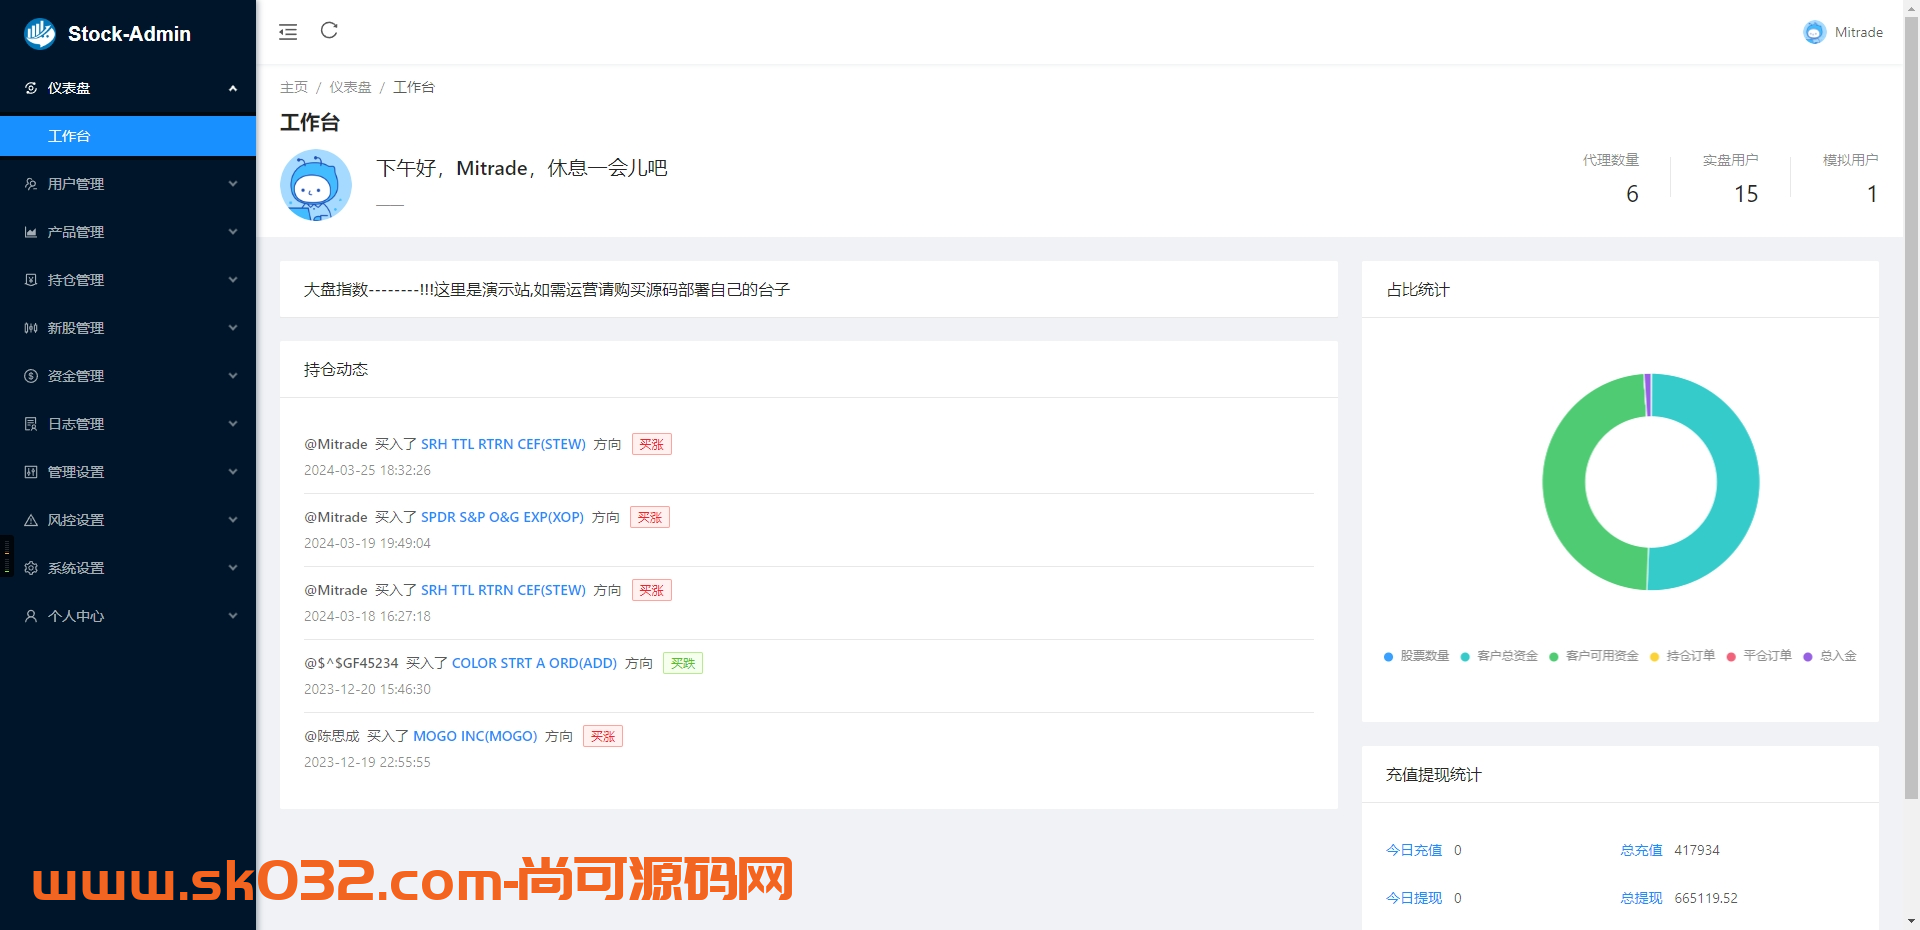The height and width of the screenshot is (930, 1920).
Task: Click the timestamp 2023-12-20 15:46:30
Action: pos(367,689)
